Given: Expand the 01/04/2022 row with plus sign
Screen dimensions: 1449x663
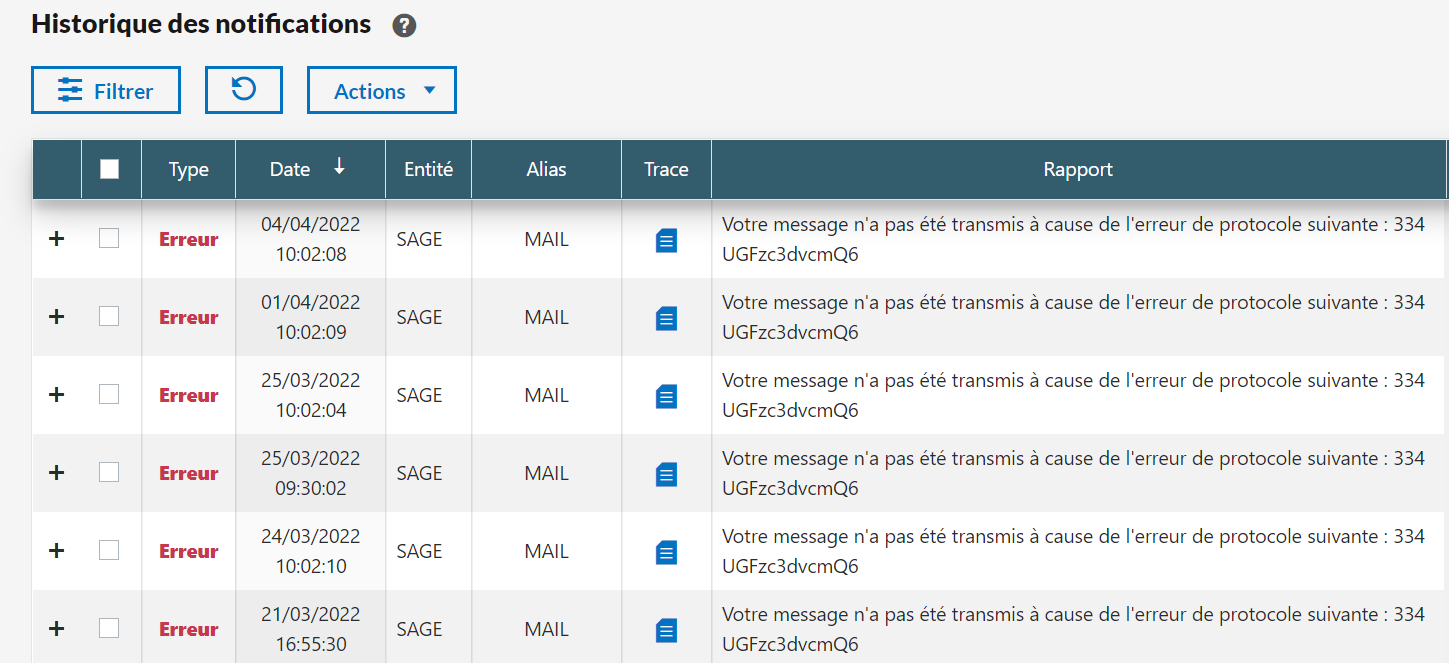Looking at the screenshot, I should [57, 317].
